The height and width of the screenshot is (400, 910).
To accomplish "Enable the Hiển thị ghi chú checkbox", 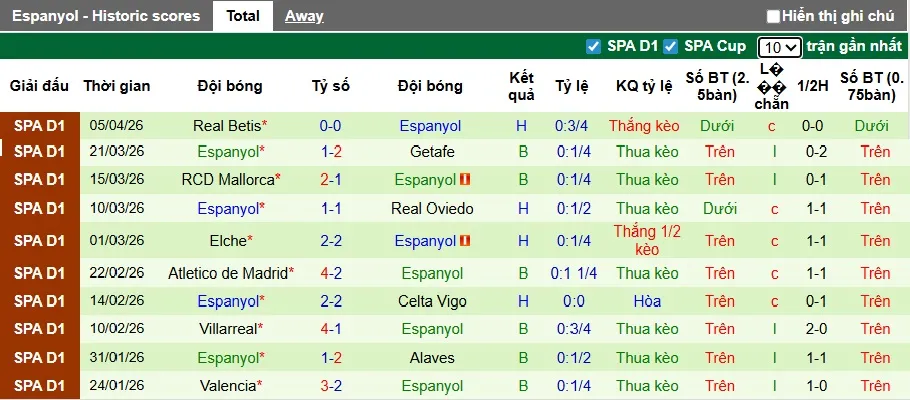I will [x=773, y=16].
